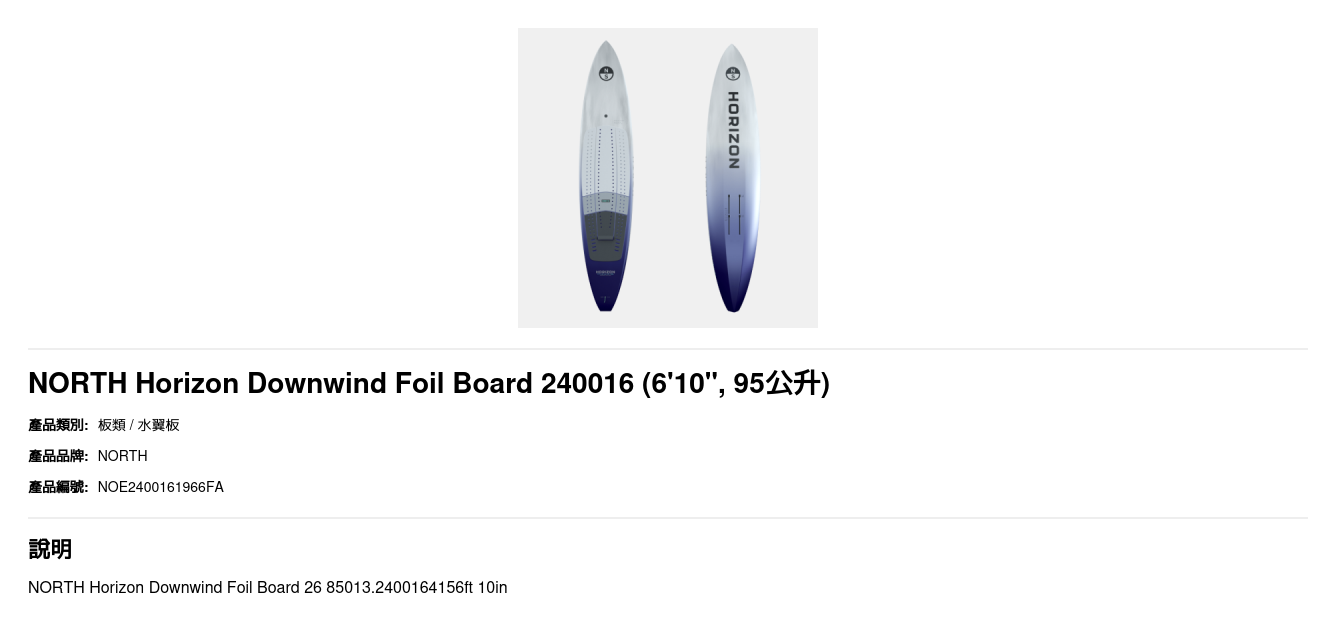The height and width of the screenshot is (627, 1328).
Task: Click the 產品類別 label
Action: [x=58, y=425]
